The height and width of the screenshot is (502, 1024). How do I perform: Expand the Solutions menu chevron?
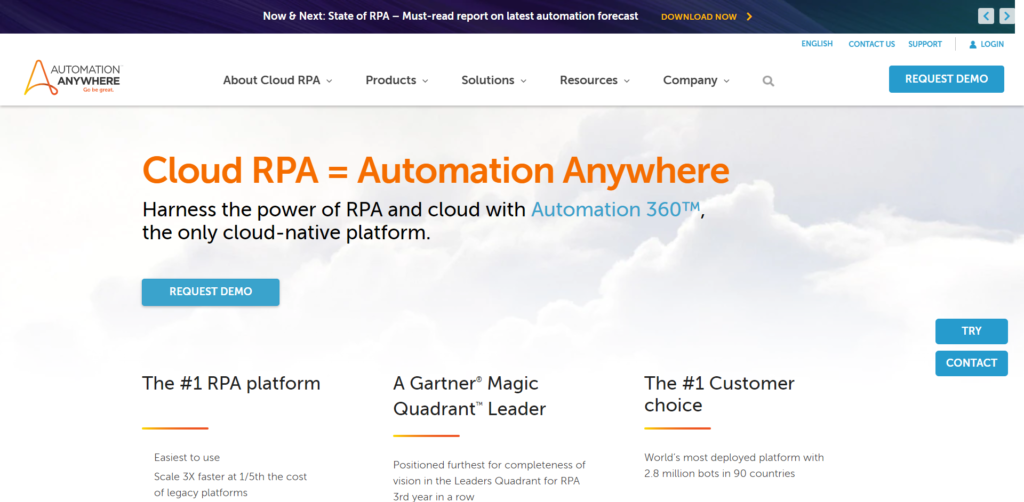pos(523,81)
